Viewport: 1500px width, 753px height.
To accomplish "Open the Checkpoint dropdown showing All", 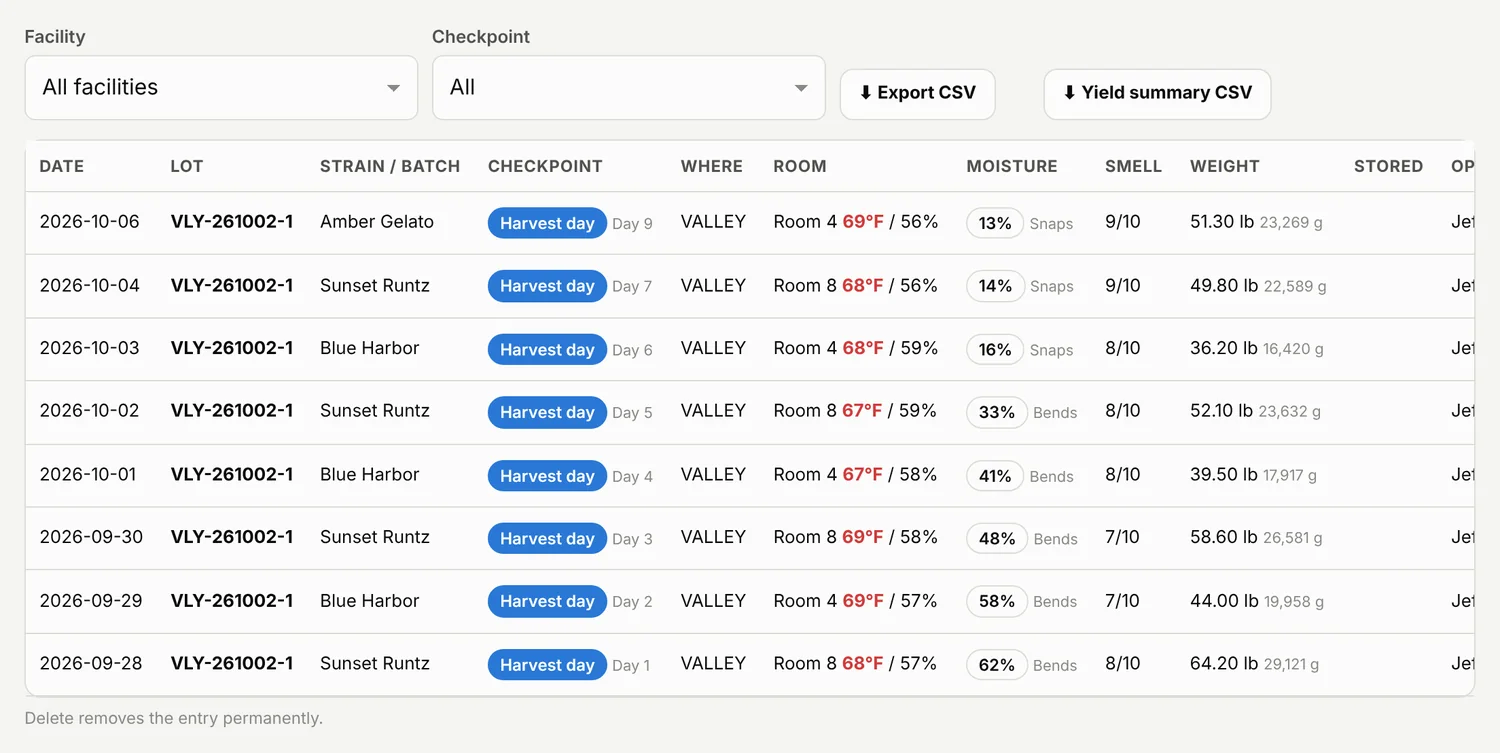I will point(628,88).
